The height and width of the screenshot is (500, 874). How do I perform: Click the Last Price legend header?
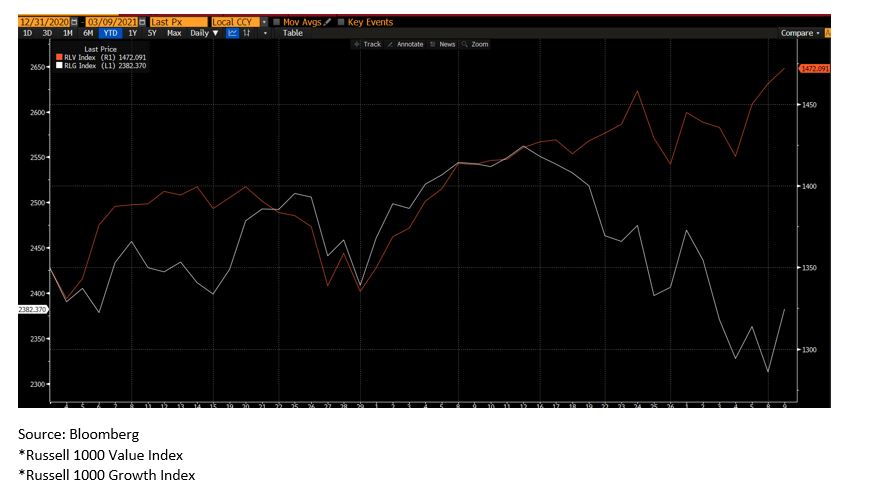click(100, 49)
